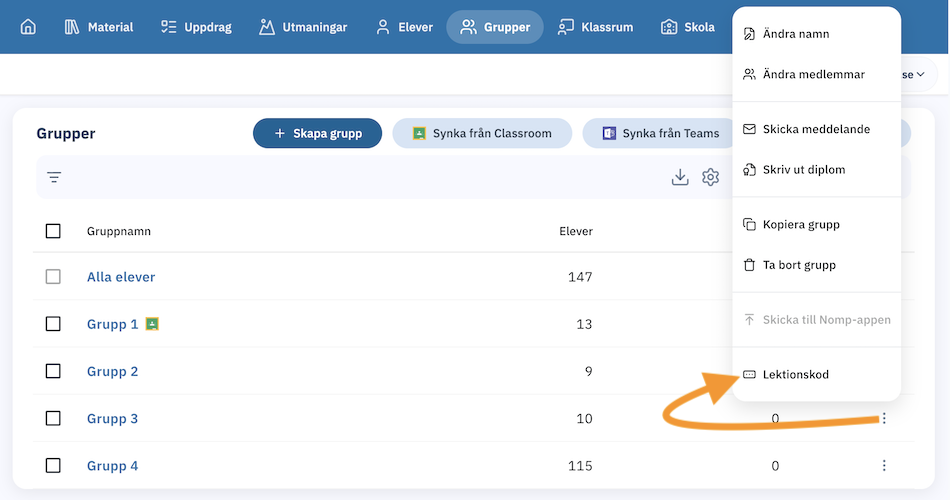Viewport: 950px width, 500px height.
Task: Choose Ändra namn in the context menu
Action: (816, 34)
